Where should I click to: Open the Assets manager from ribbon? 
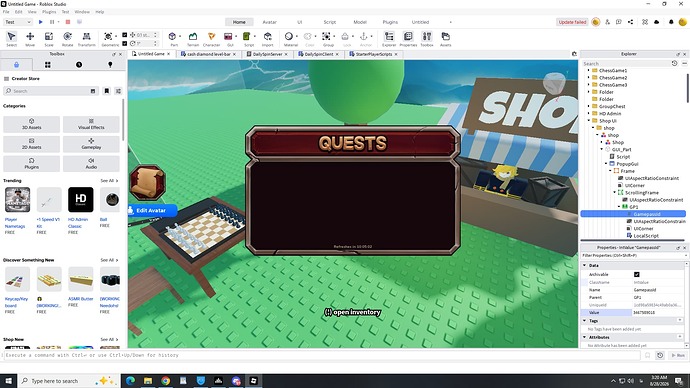point(446,39)
